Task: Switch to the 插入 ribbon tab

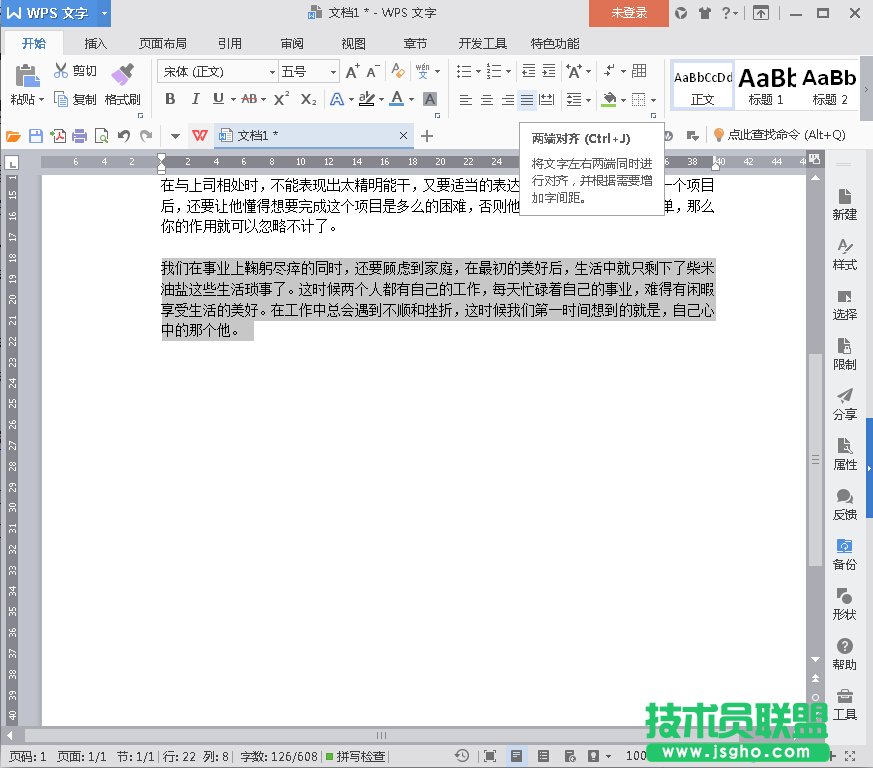Action: [96, 44]
